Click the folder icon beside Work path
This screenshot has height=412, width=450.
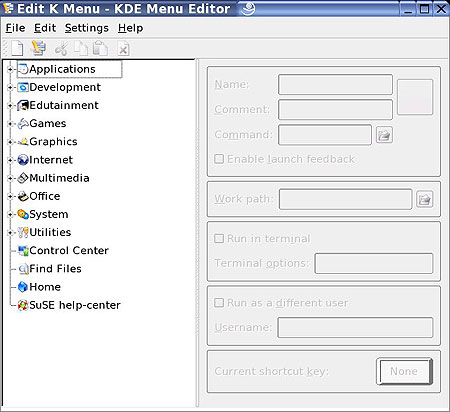pos(424,199)
